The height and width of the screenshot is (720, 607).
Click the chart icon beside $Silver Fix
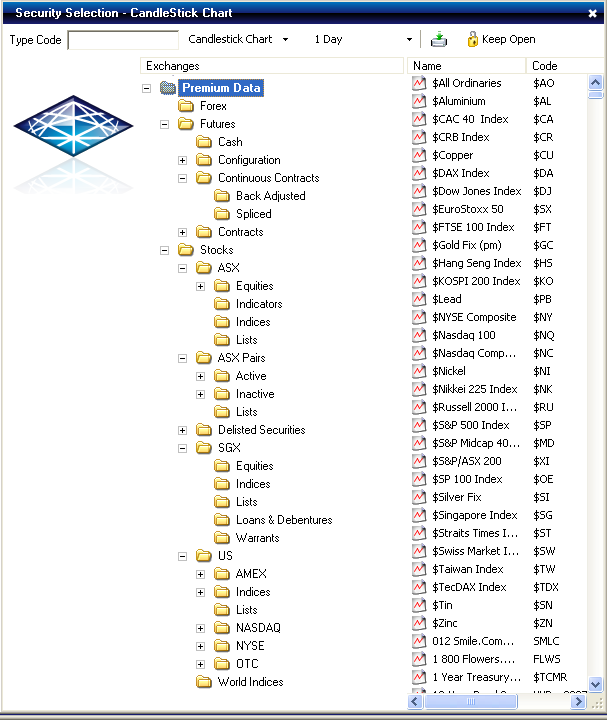[419, 497]
